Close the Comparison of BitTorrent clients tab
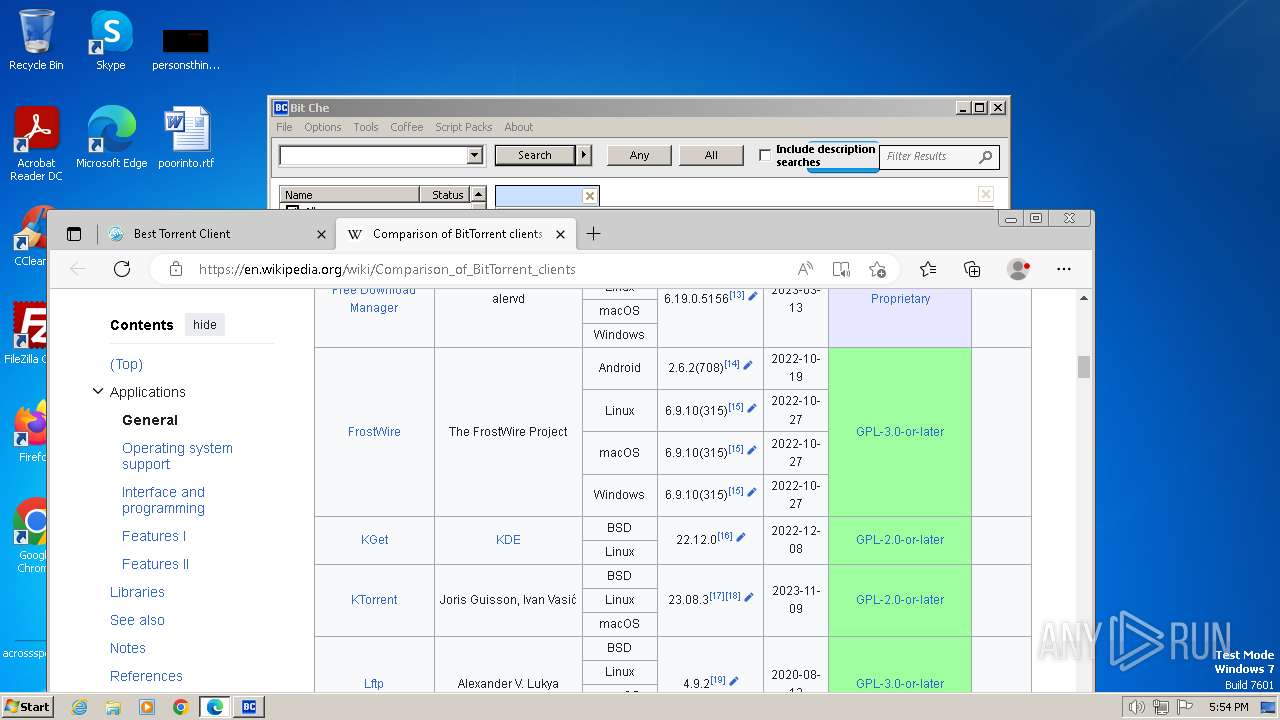This screenshot has width=1280, height=720. (x=560, y=234)
